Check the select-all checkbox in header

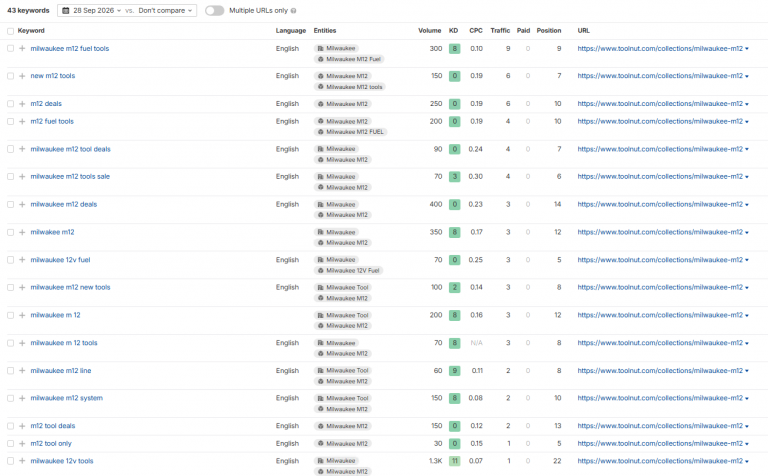[10, 31]
